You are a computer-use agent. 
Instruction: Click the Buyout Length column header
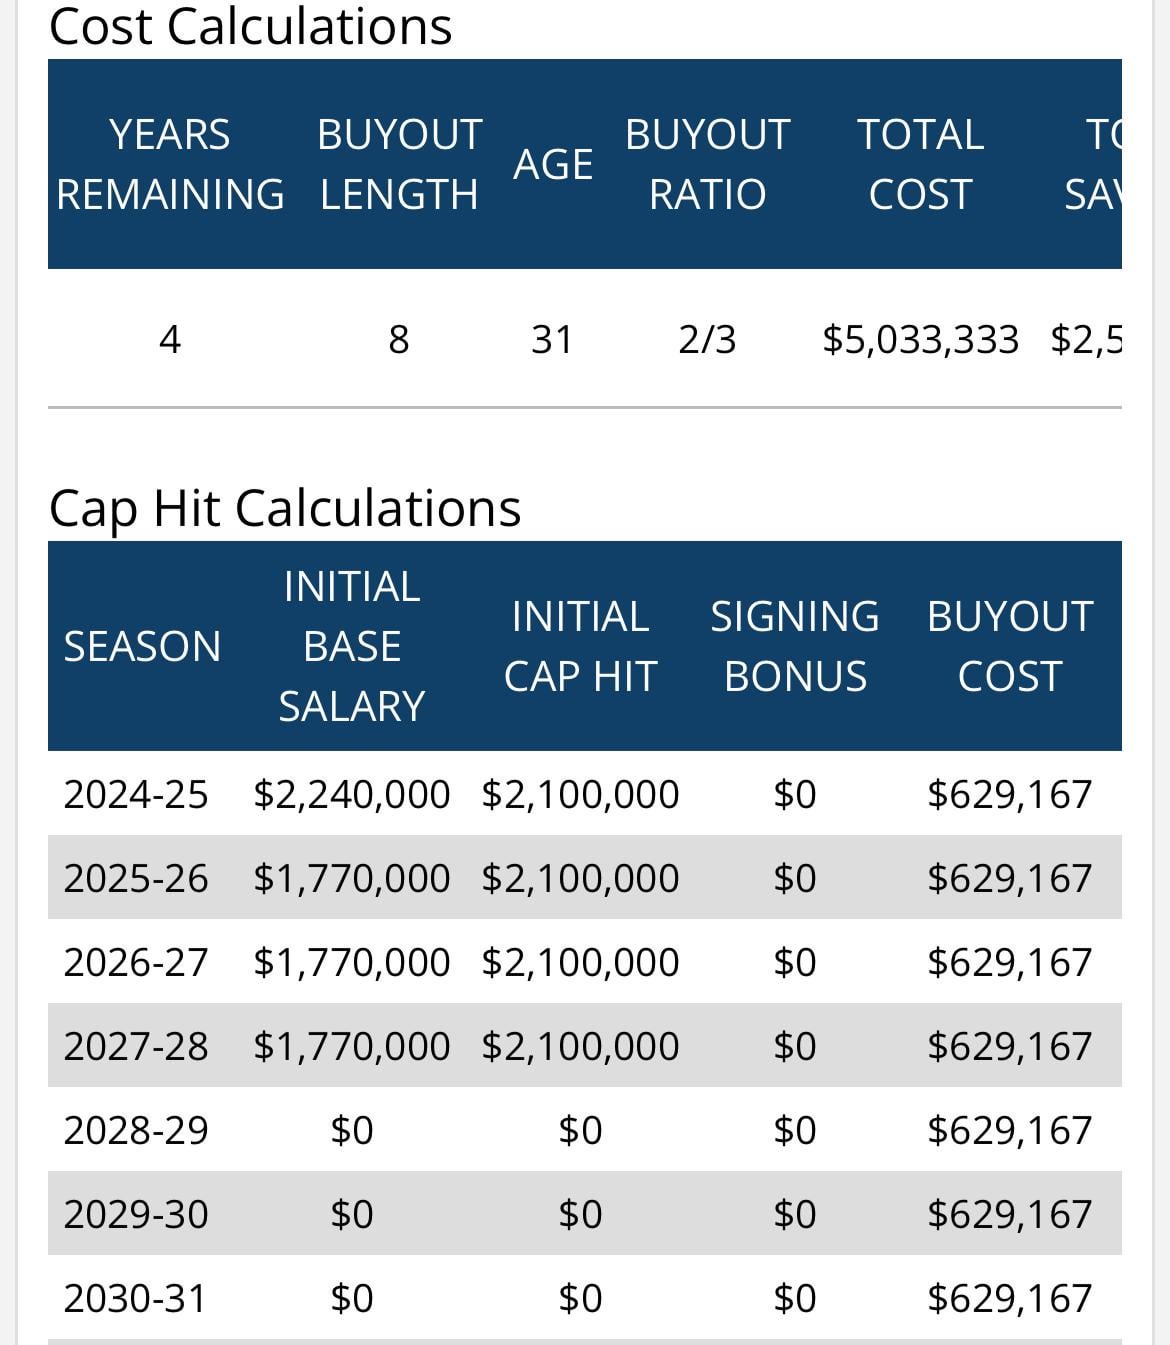tap(399, 164)
